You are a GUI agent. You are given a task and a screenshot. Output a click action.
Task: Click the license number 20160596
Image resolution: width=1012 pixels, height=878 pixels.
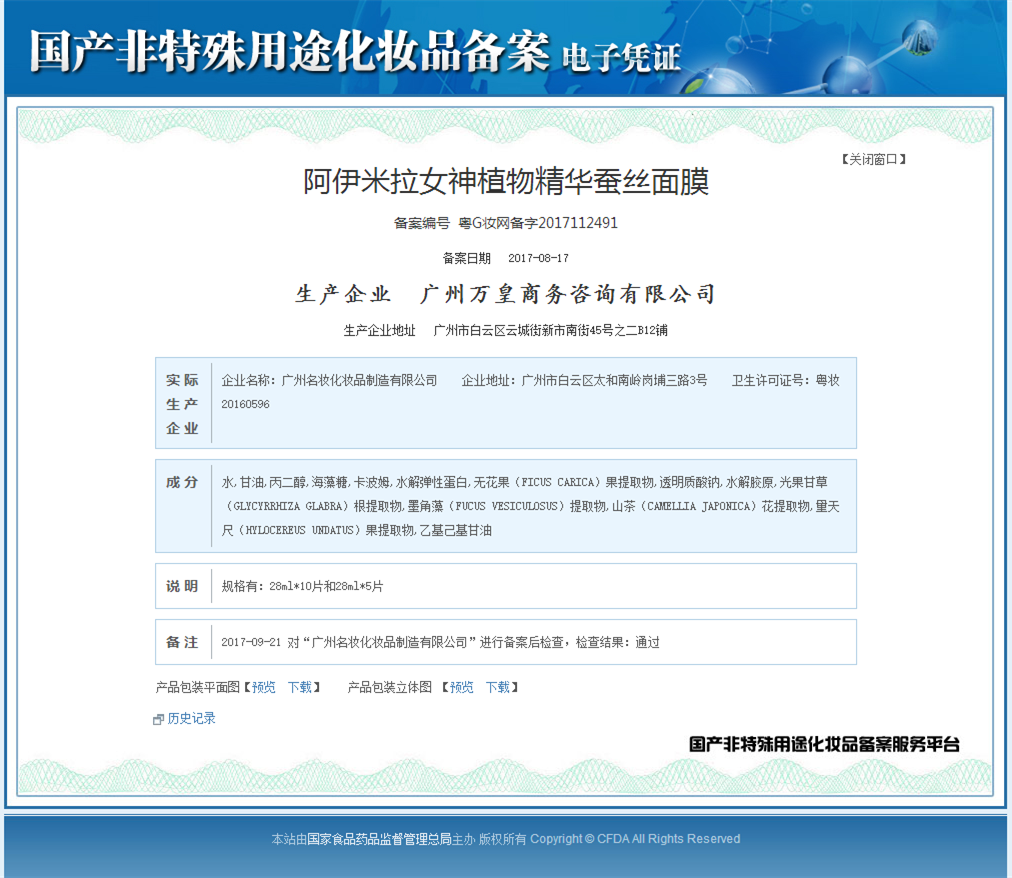coord(245,404)
